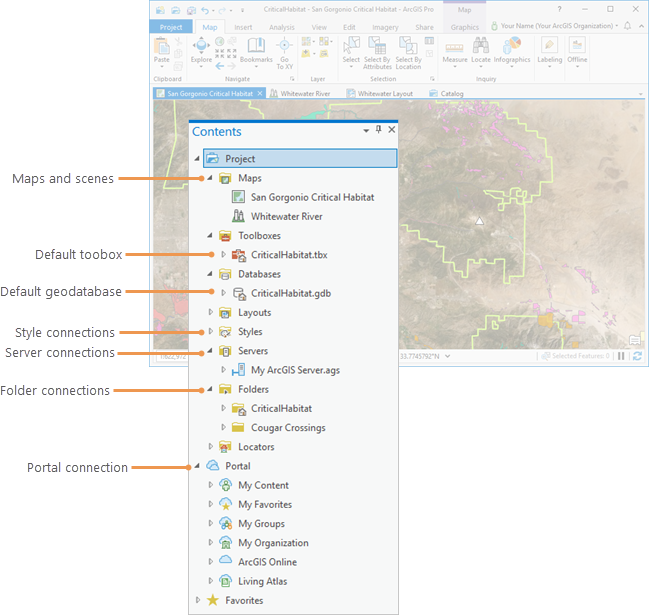Viewport: 649px width, 615px height.
Task: Refresh the map view
Action: tap(637, 356)
